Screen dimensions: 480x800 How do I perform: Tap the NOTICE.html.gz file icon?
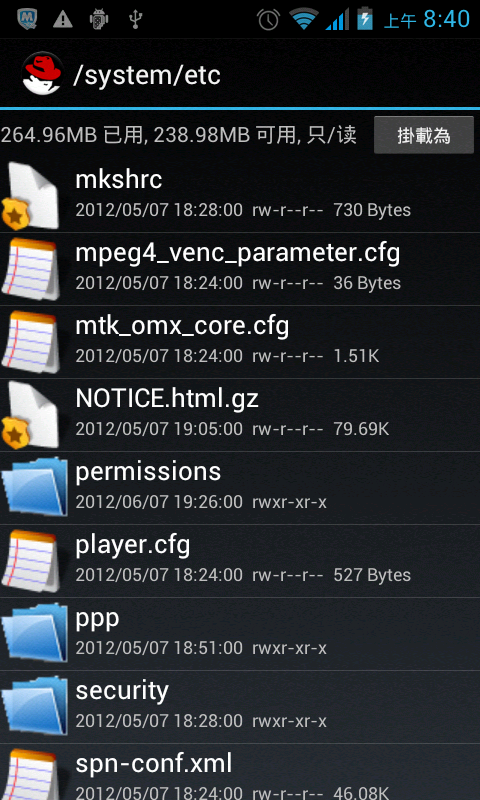pyautogui.click(x=31, y=415)
